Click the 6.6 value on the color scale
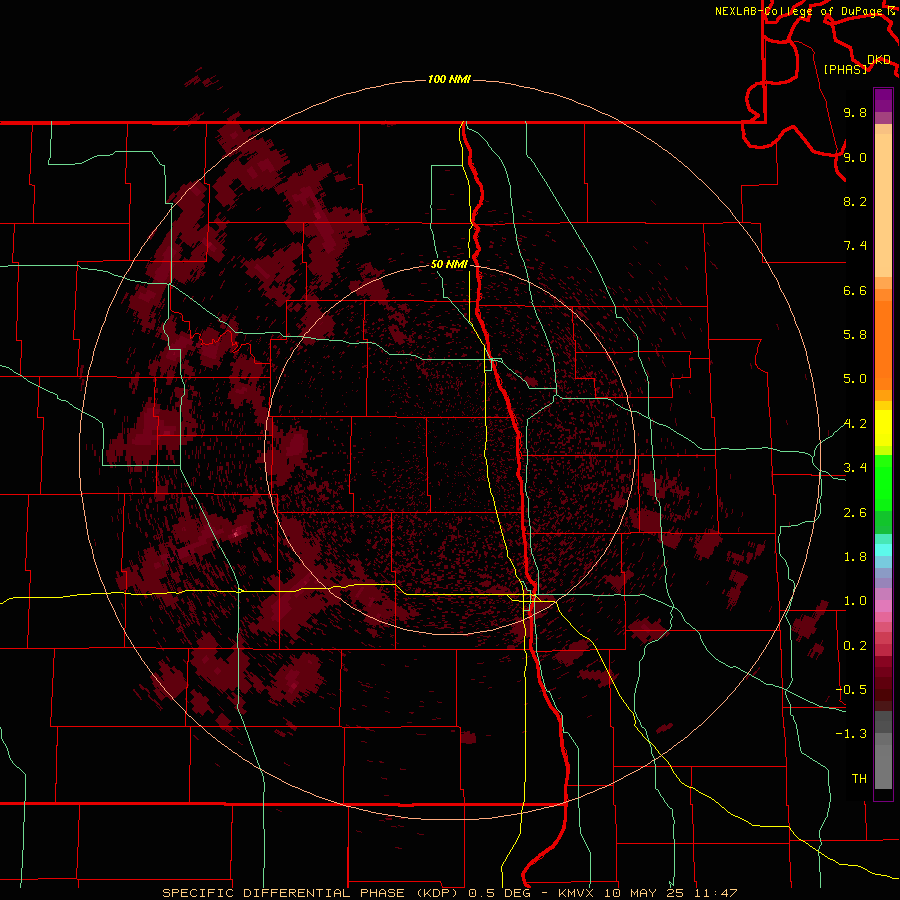The height and width of the screenshot is (900, 900). [x=855, y=290]
